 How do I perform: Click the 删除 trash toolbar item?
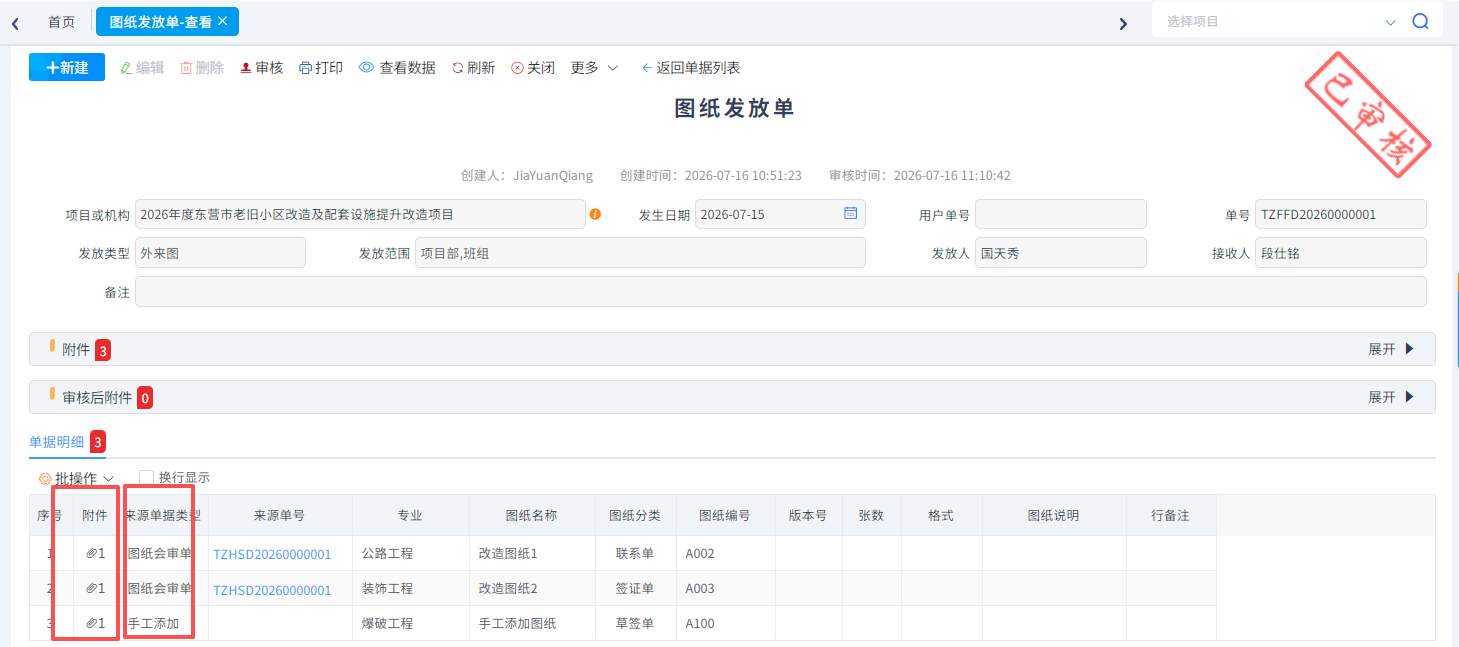click(202, 68)
